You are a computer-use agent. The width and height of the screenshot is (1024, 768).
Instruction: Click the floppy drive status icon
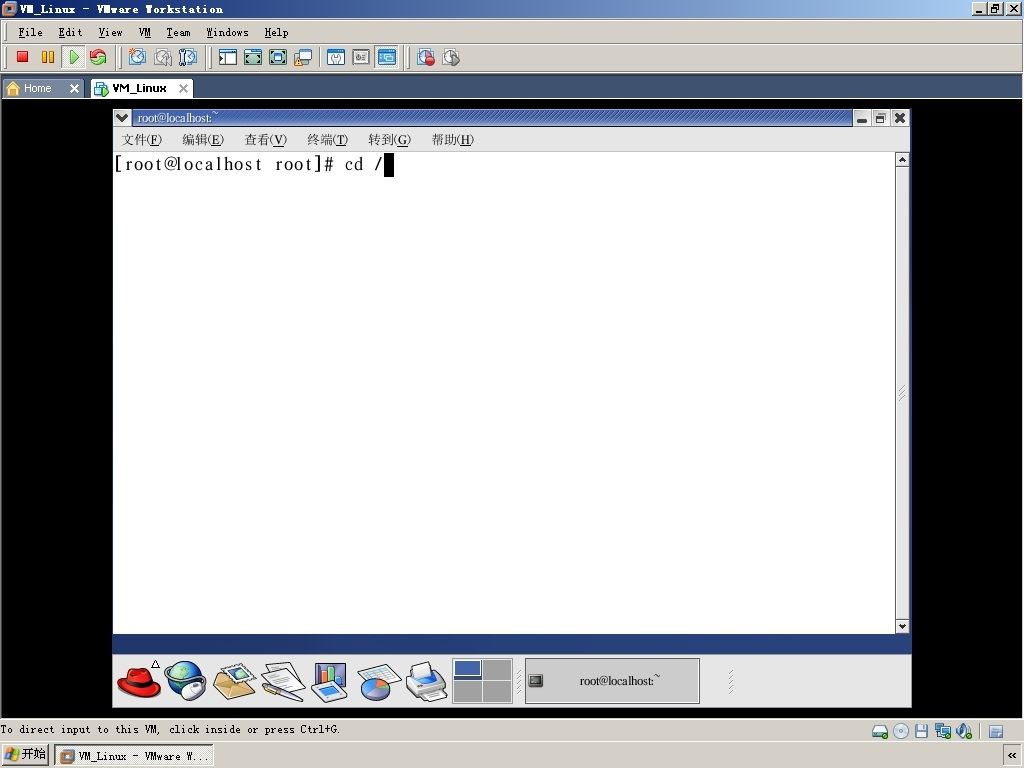click(921, 731)
